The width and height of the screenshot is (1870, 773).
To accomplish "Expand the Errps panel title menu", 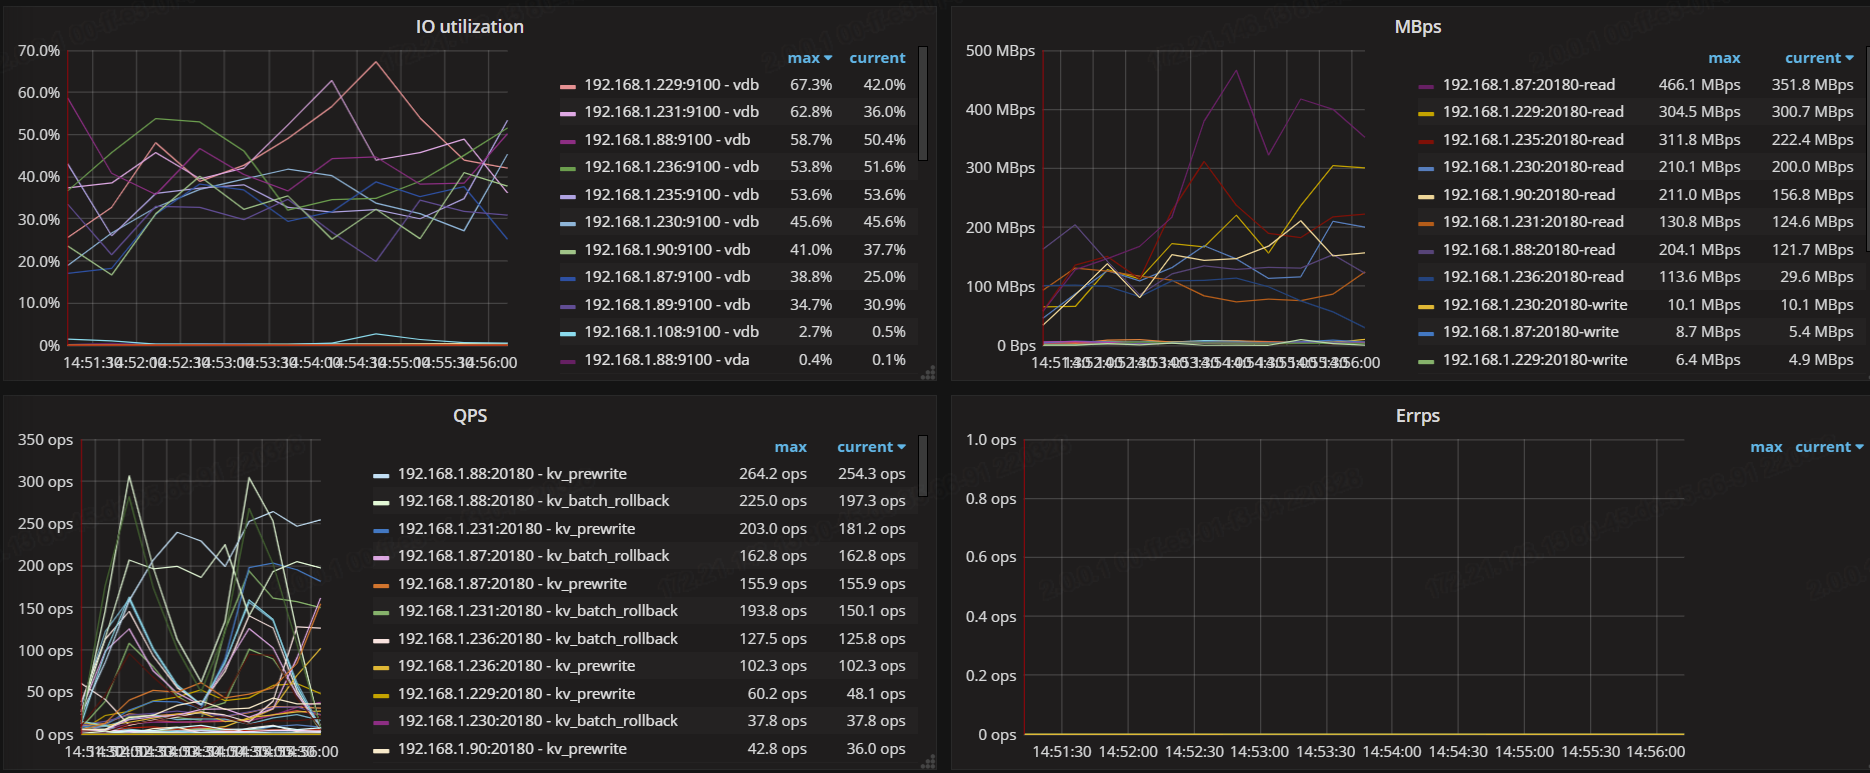I will (1417, 416).
